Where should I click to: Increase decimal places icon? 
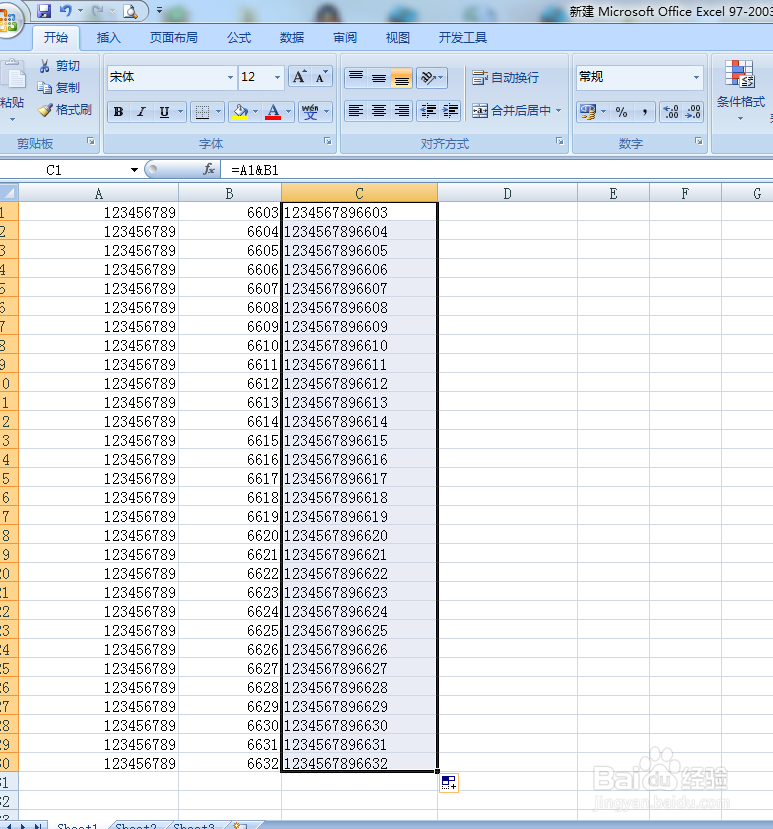671,112
